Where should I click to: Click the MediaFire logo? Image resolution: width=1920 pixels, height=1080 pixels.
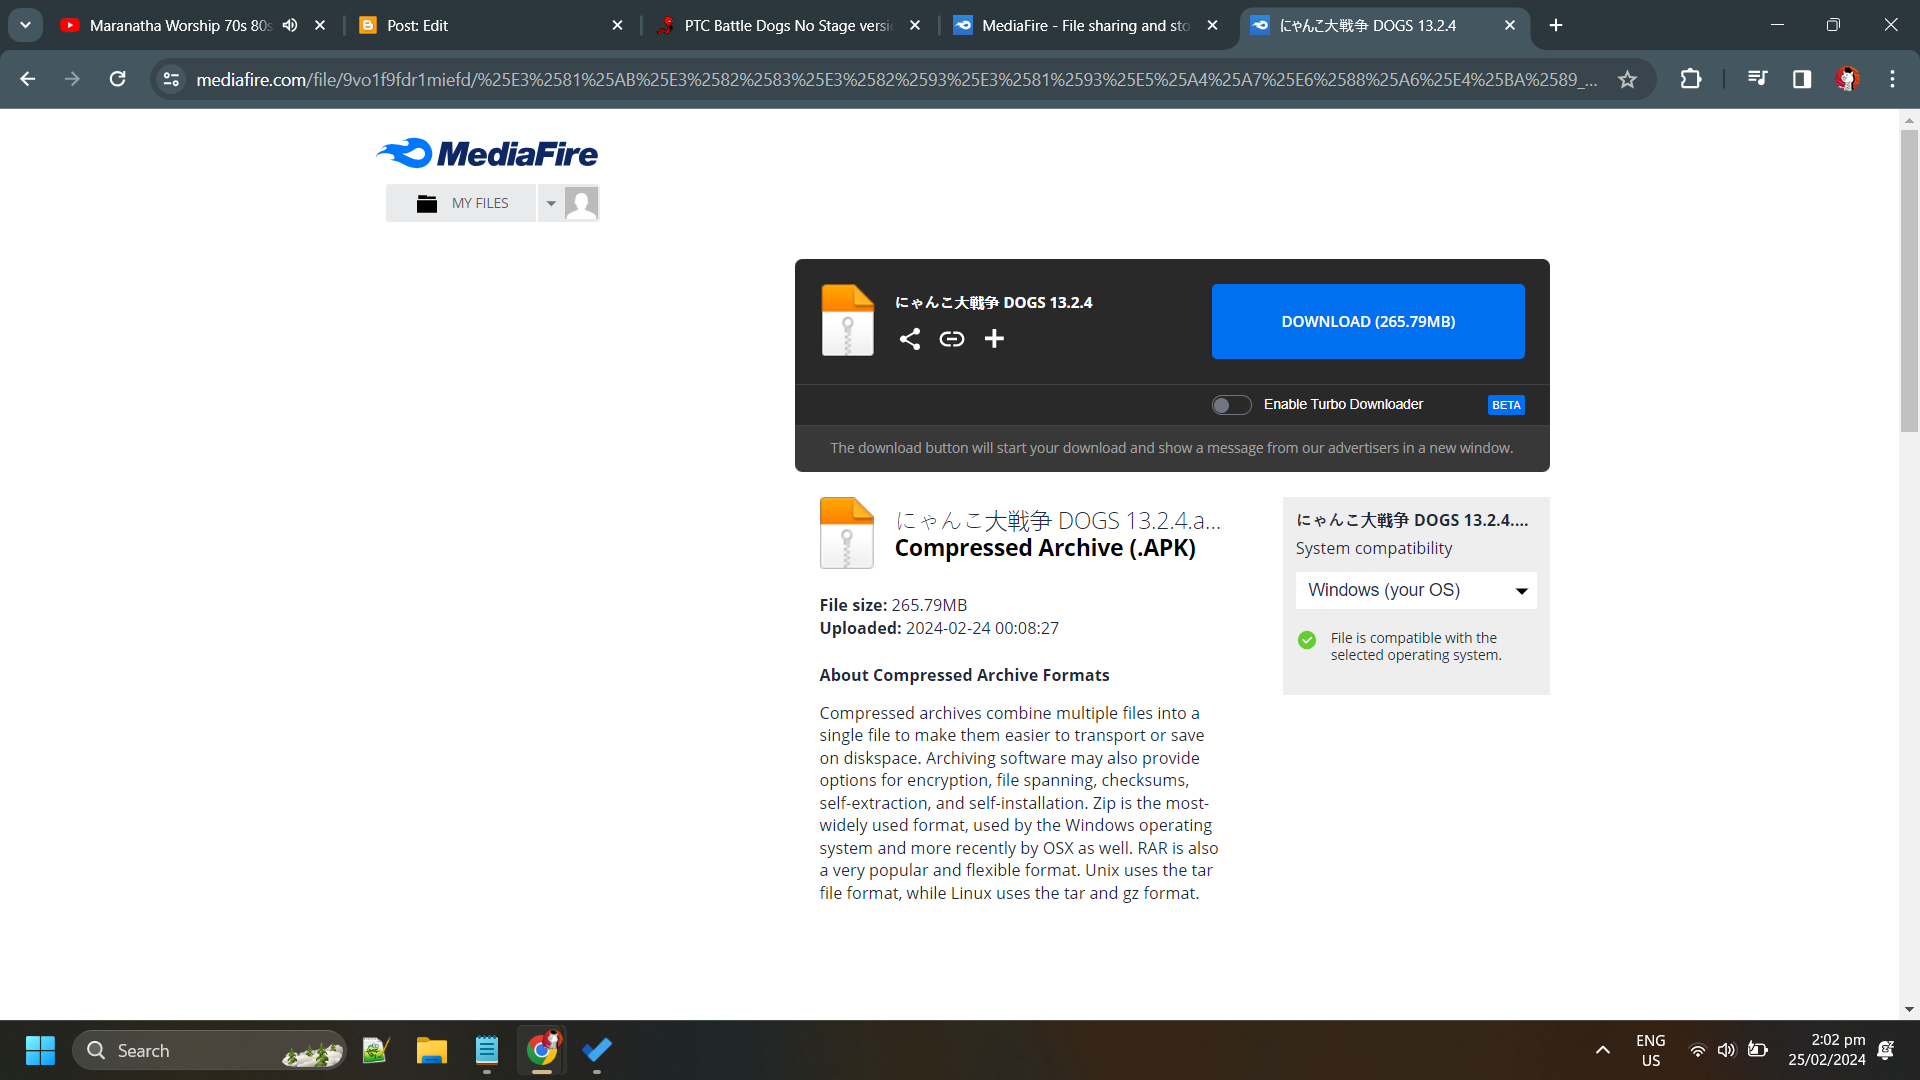click(487, 153)
